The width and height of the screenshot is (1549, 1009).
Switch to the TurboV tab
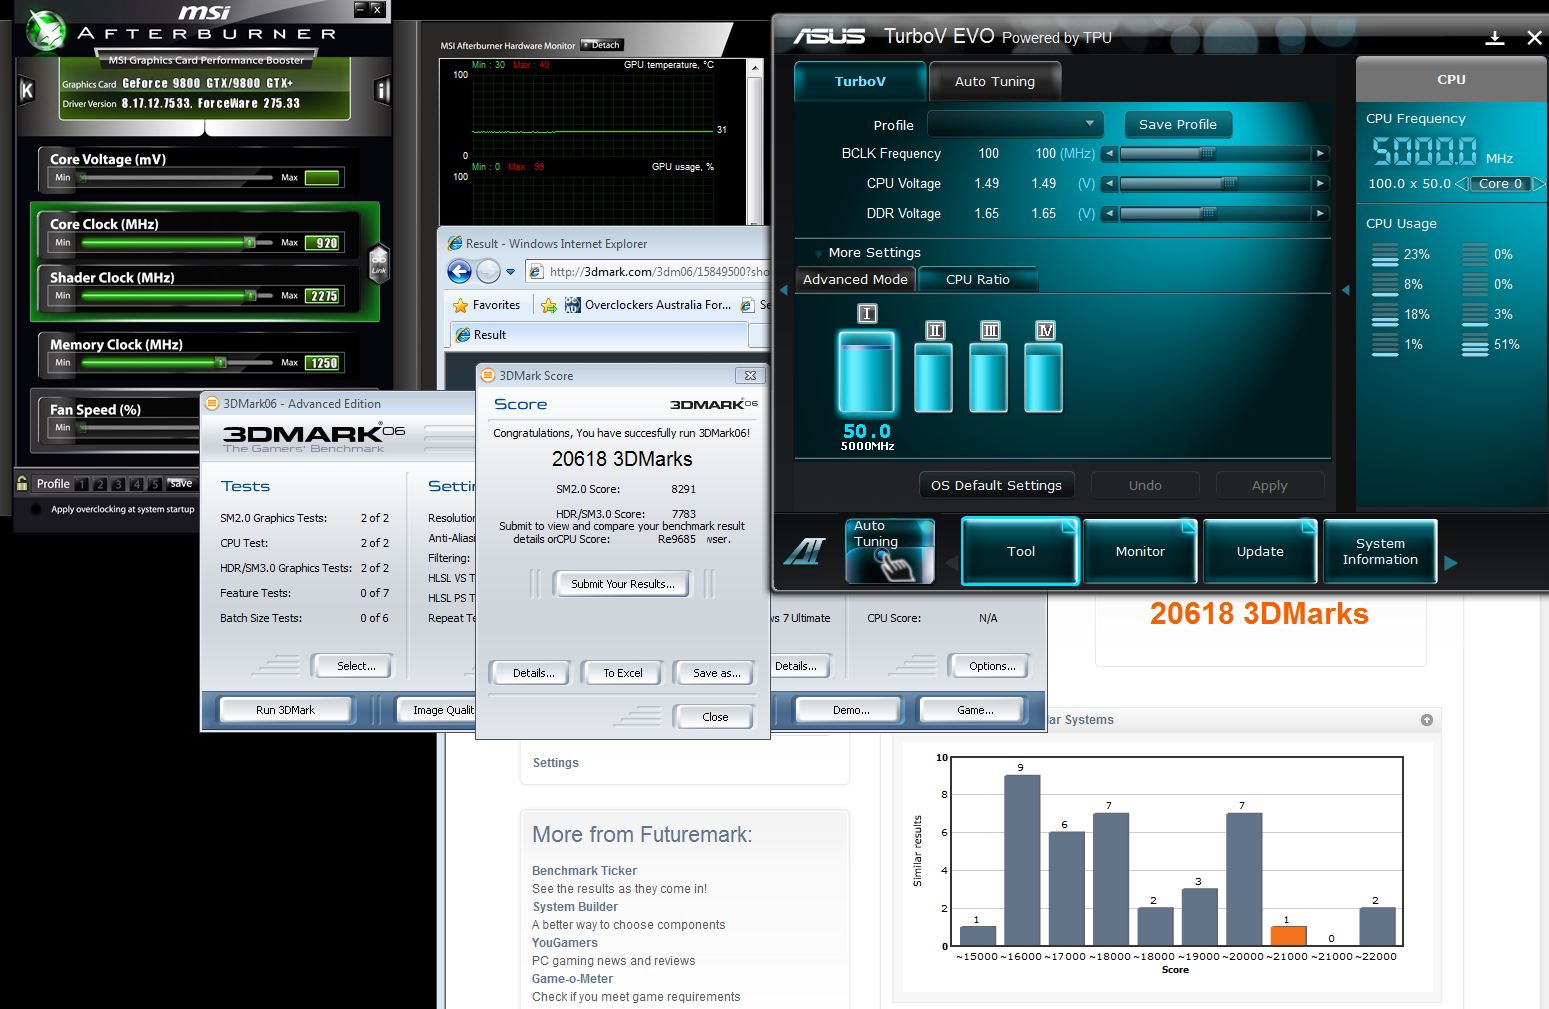coord(860,81)
